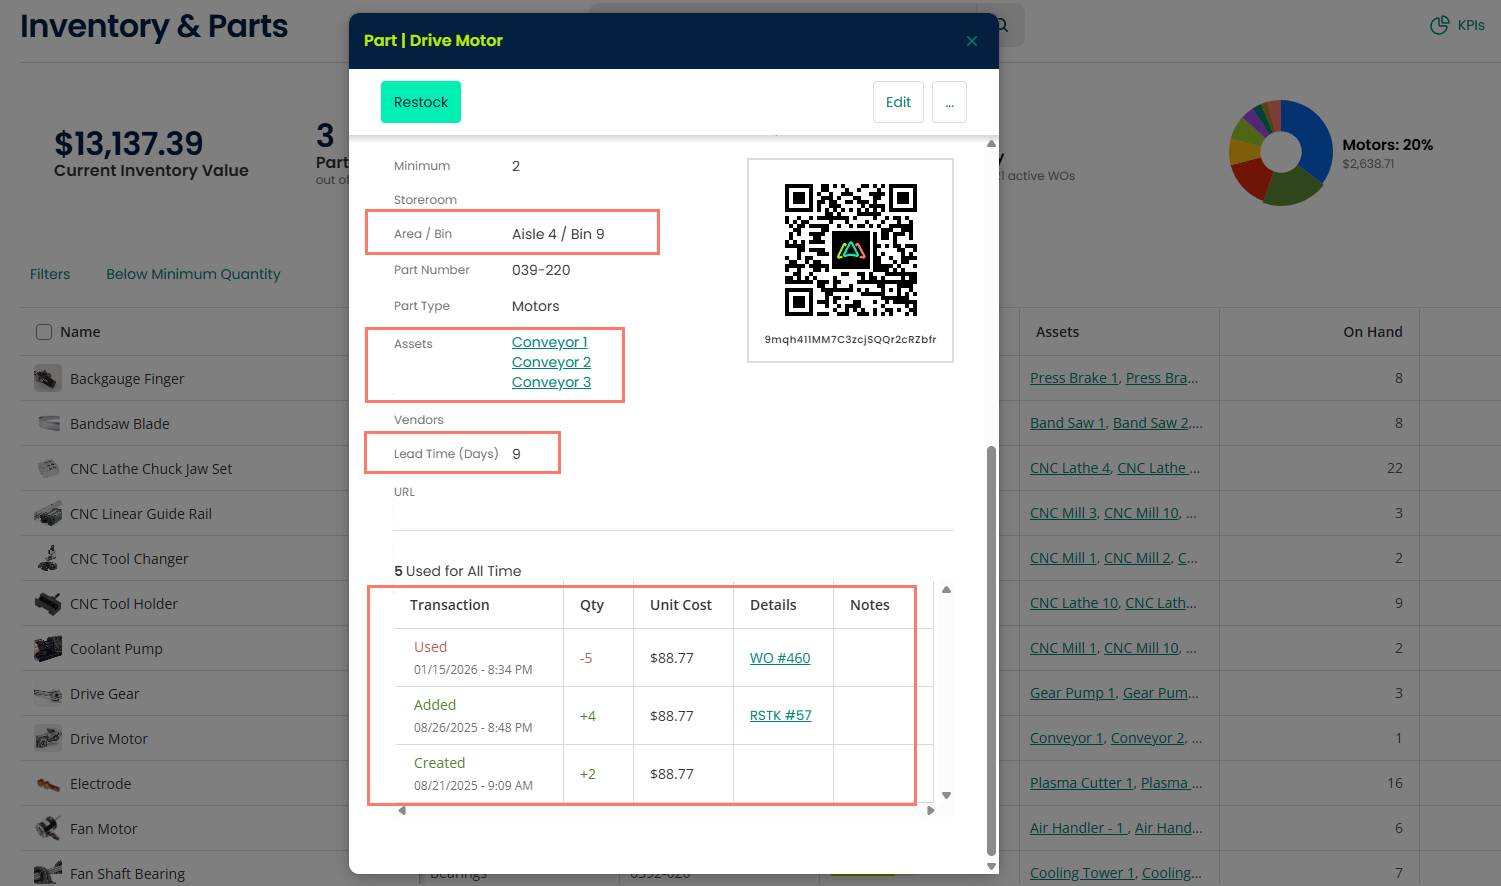This screenshot has width=1501, height=886.
Task: Close the Drive Motor part dialog
Action: coord(971,41)
